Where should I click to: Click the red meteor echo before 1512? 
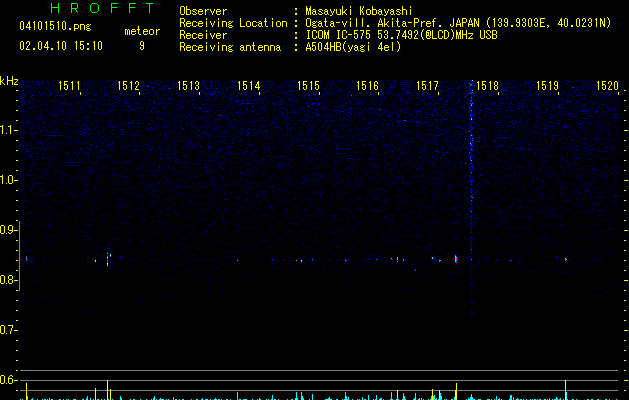click(x=108, y=260)
